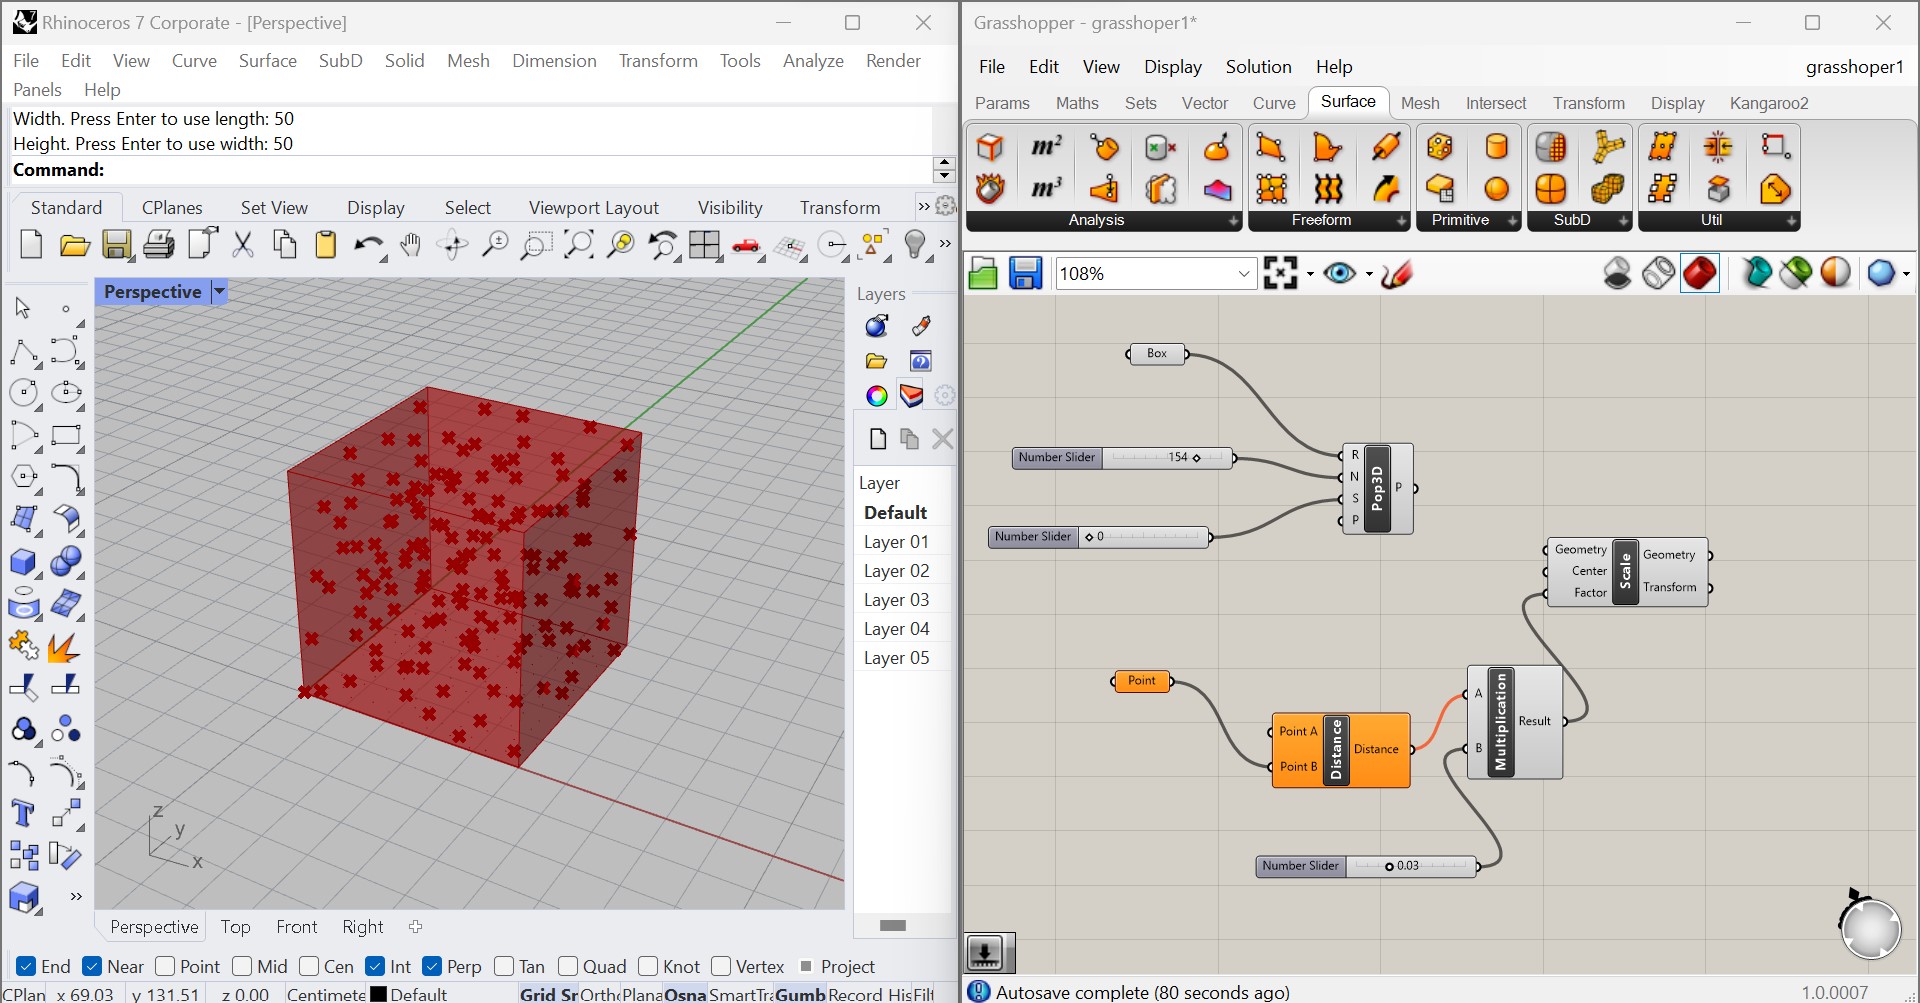Screen dimensions: 1920x1003
Task: Click the layer color wheel icon in Layers panel
Action: coord(877,396)
